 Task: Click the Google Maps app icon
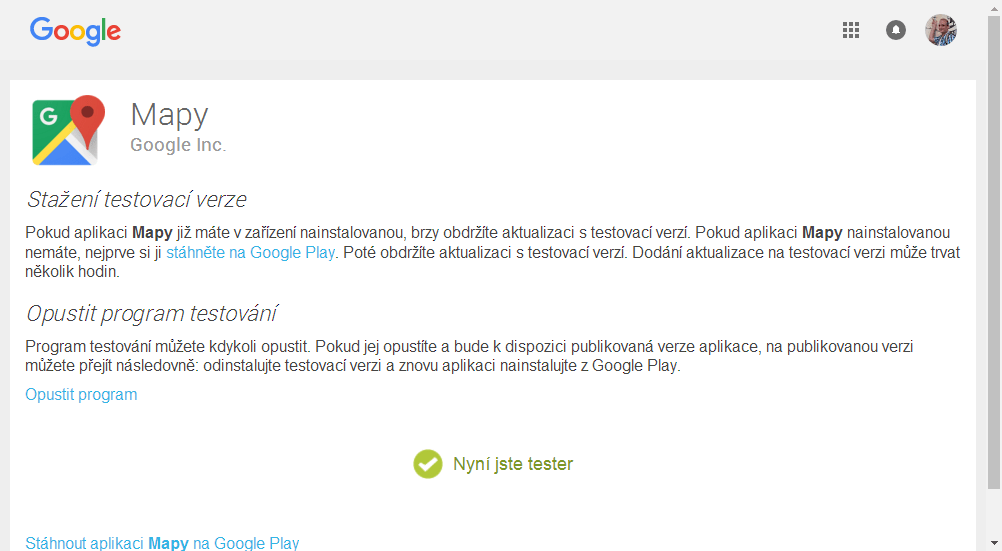[68, 130]
